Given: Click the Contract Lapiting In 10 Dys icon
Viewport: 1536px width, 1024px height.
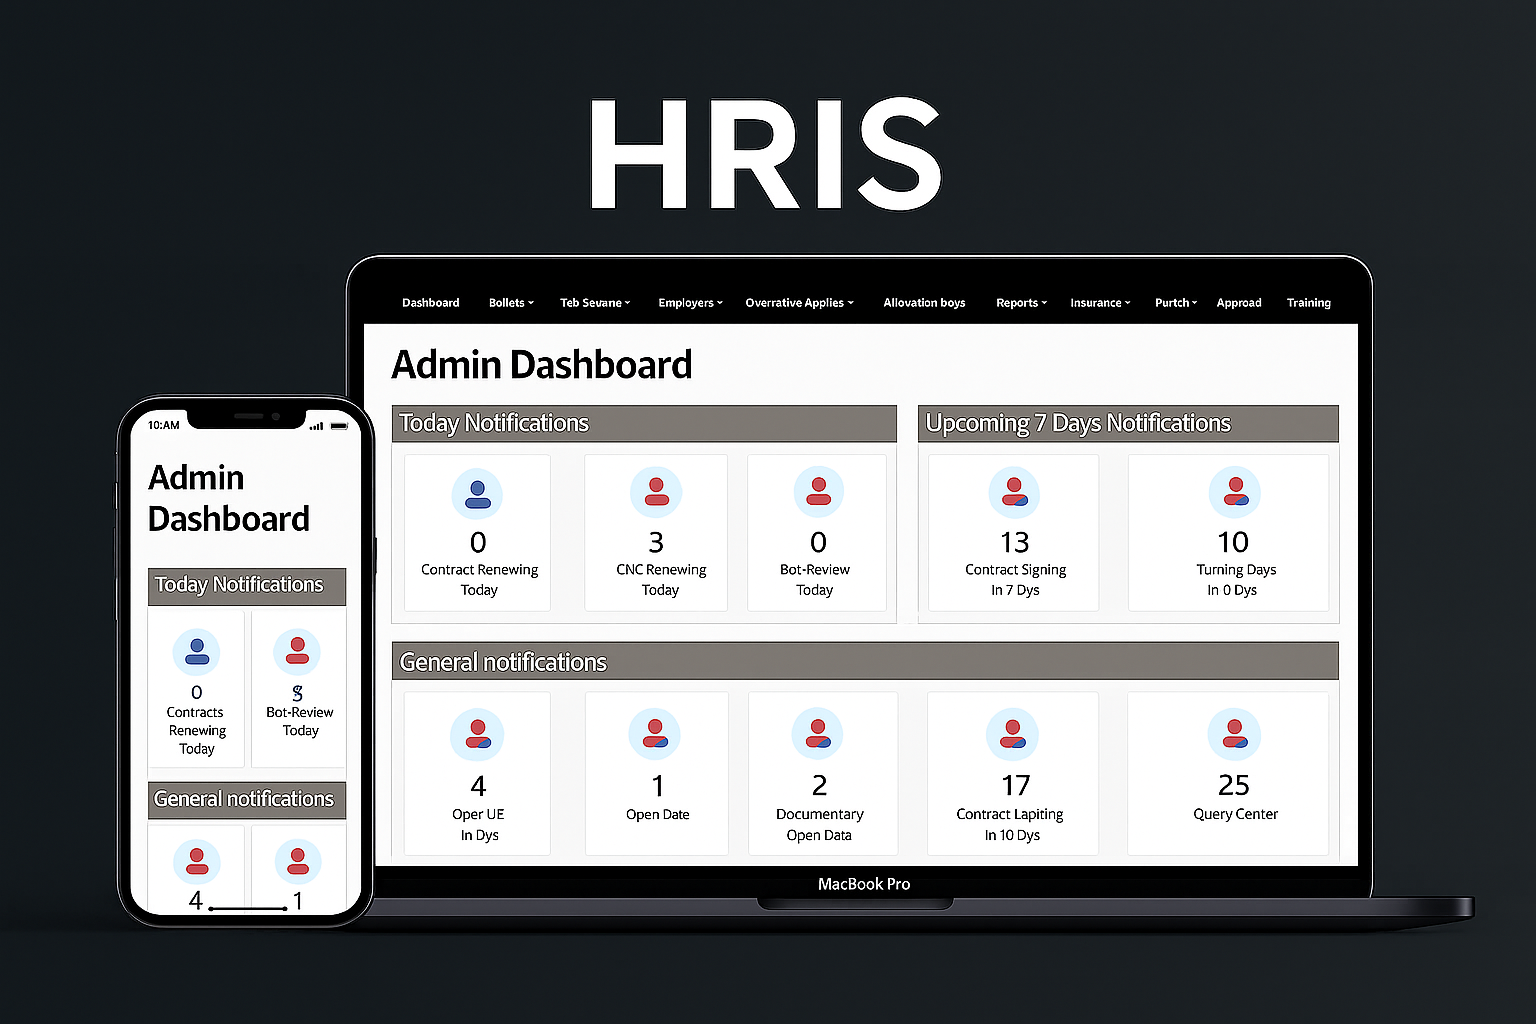Looking at the screenshot, I should point(1012,735).
